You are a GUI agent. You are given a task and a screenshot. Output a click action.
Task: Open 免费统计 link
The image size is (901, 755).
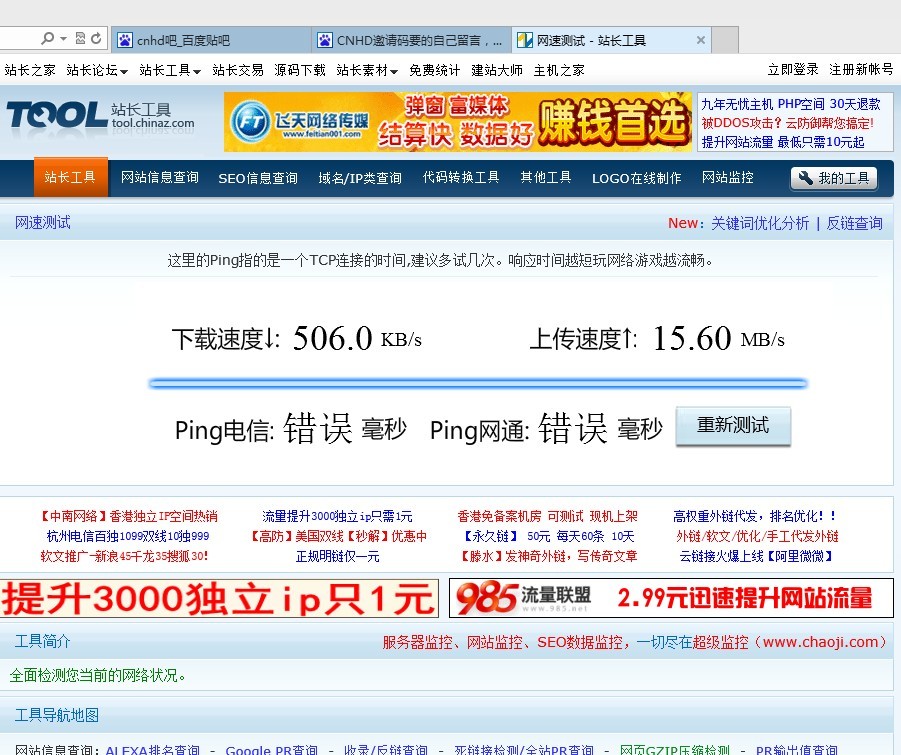(x=434, y=70)
